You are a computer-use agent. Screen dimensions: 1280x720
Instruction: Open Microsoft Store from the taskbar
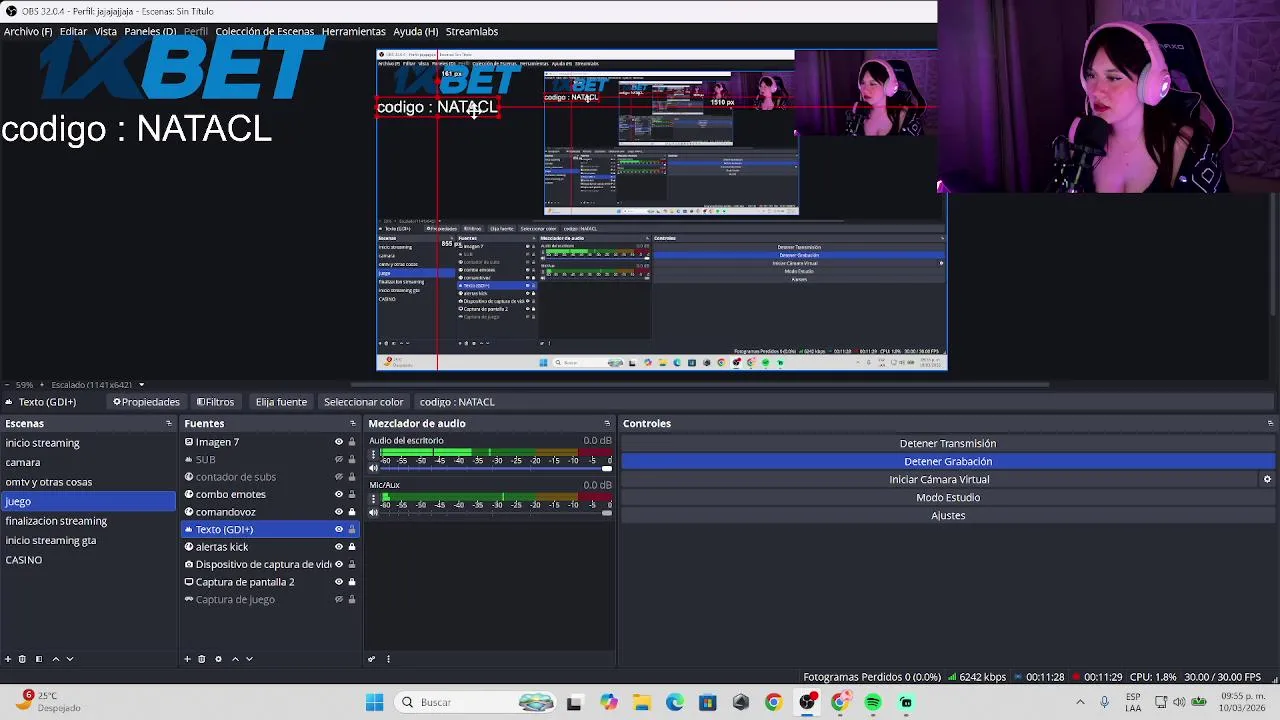click(708, 702)
